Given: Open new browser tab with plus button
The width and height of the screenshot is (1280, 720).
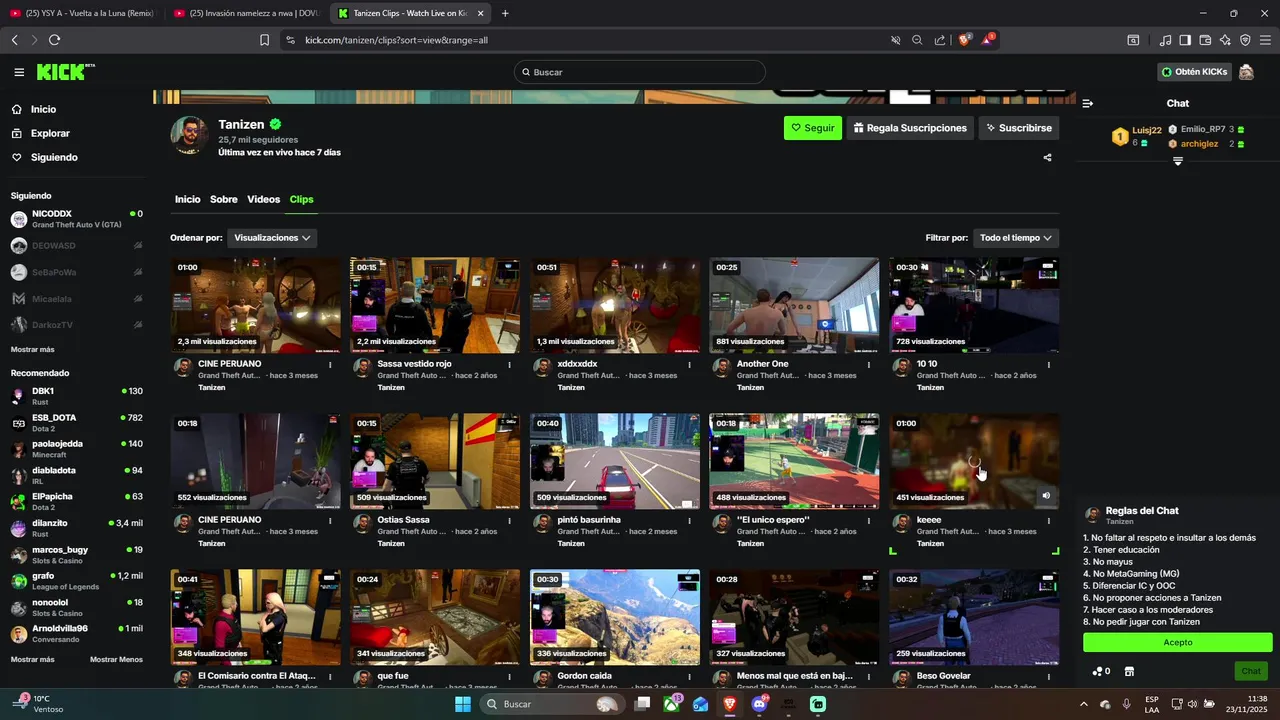Looking at the screenshot, I should (505, 13).
